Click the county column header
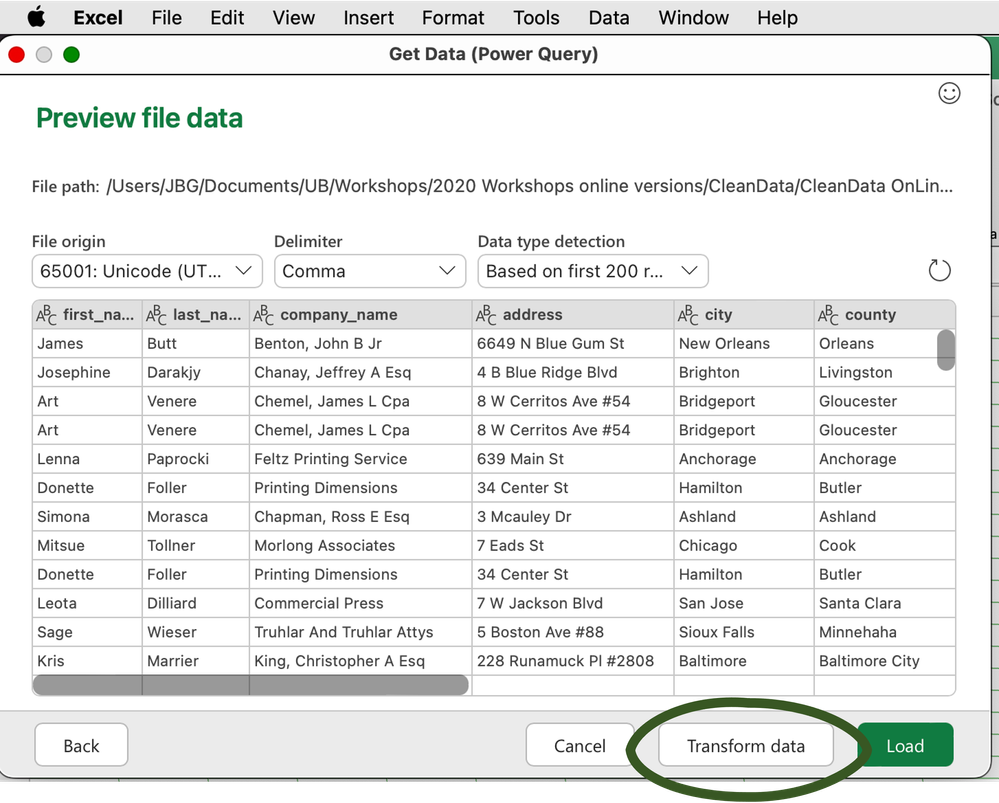 884,315
